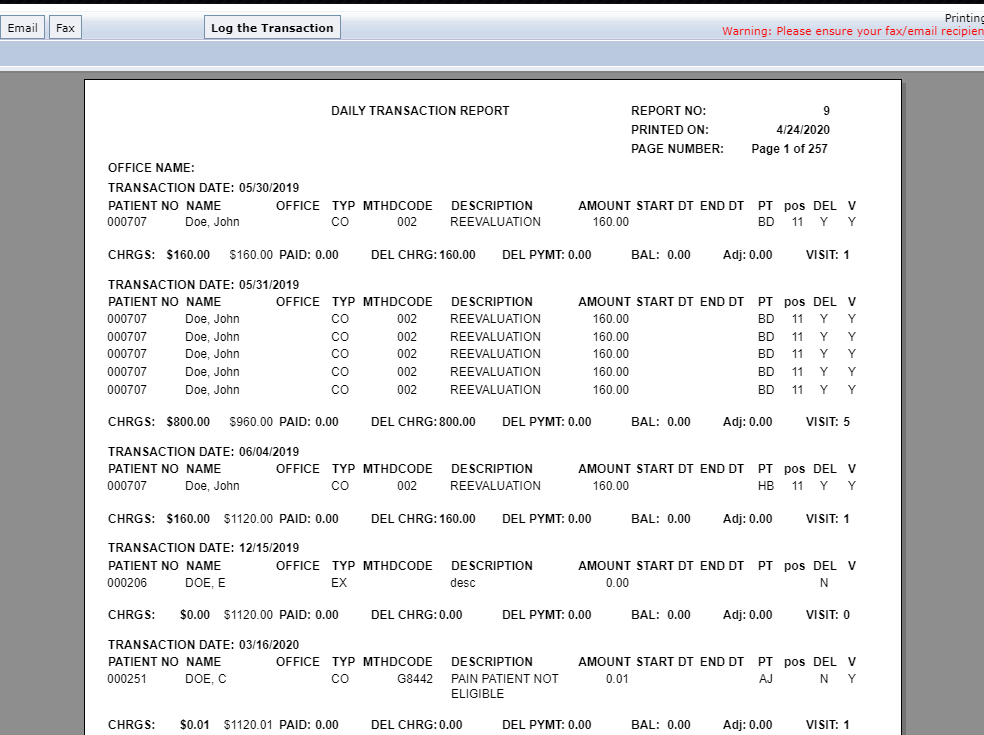This screenshot has width=984, height=735.
Task: Click the Email button
Action: coord(22,28)
